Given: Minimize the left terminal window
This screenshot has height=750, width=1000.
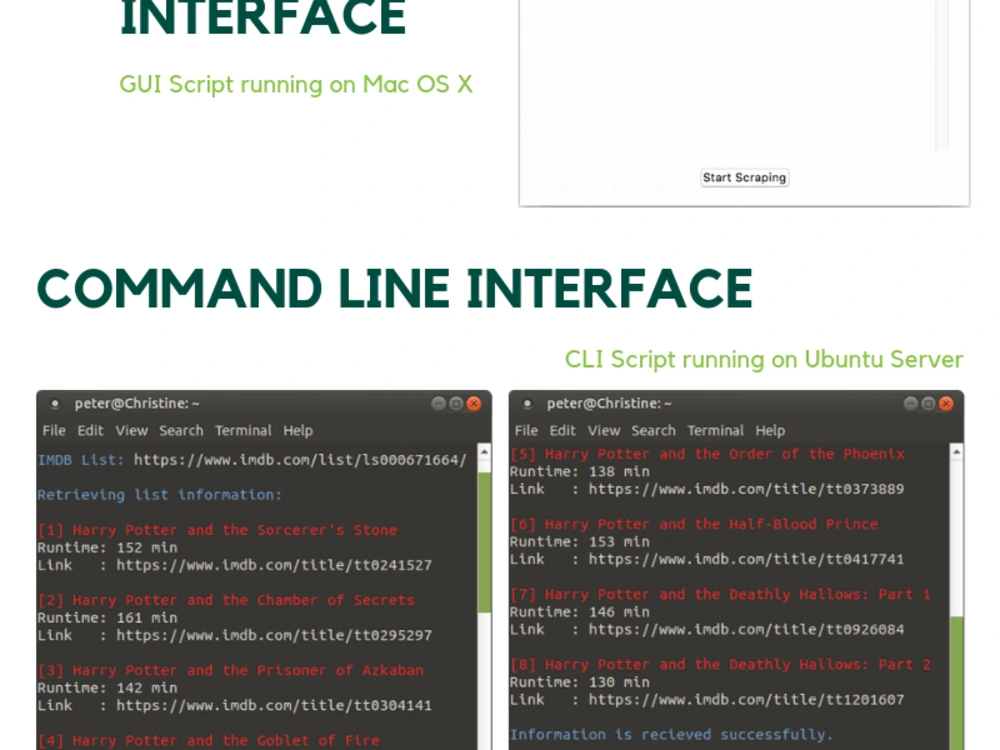Looking at the screenshot, I should (438, 404).
